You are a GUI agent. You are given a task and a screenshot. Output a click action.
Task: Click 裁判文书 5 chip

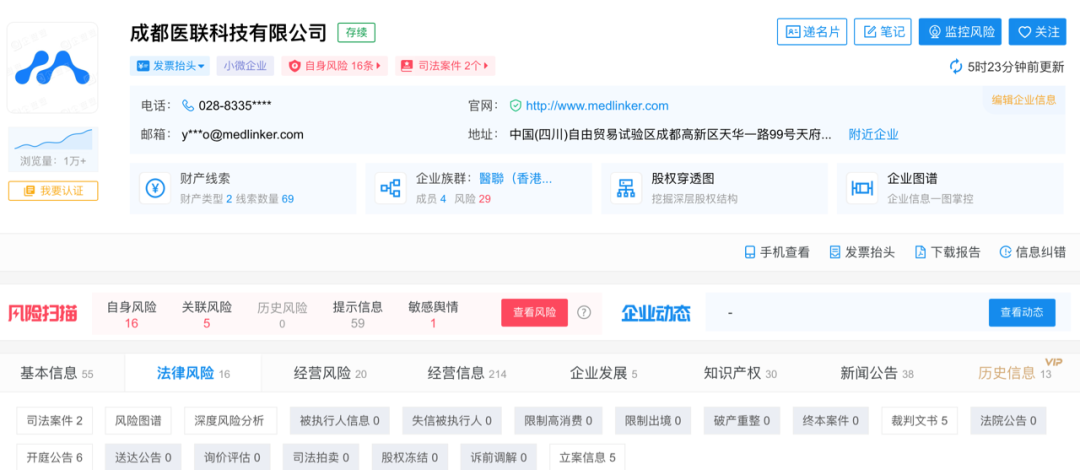(x=920, y=420)
